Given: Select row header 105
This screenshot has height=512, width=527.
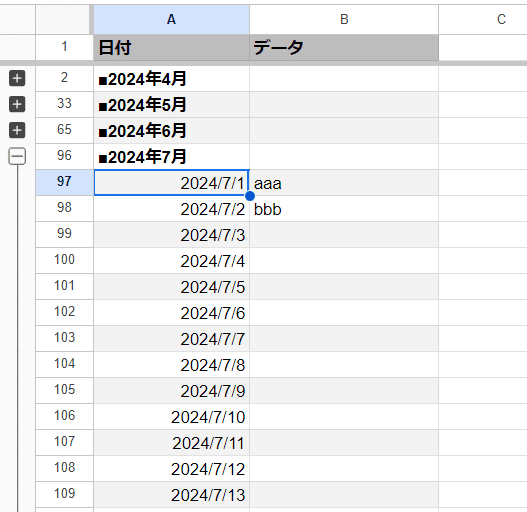Looking at the screenshot, I should pyautogui.click(x=64, y=390).
